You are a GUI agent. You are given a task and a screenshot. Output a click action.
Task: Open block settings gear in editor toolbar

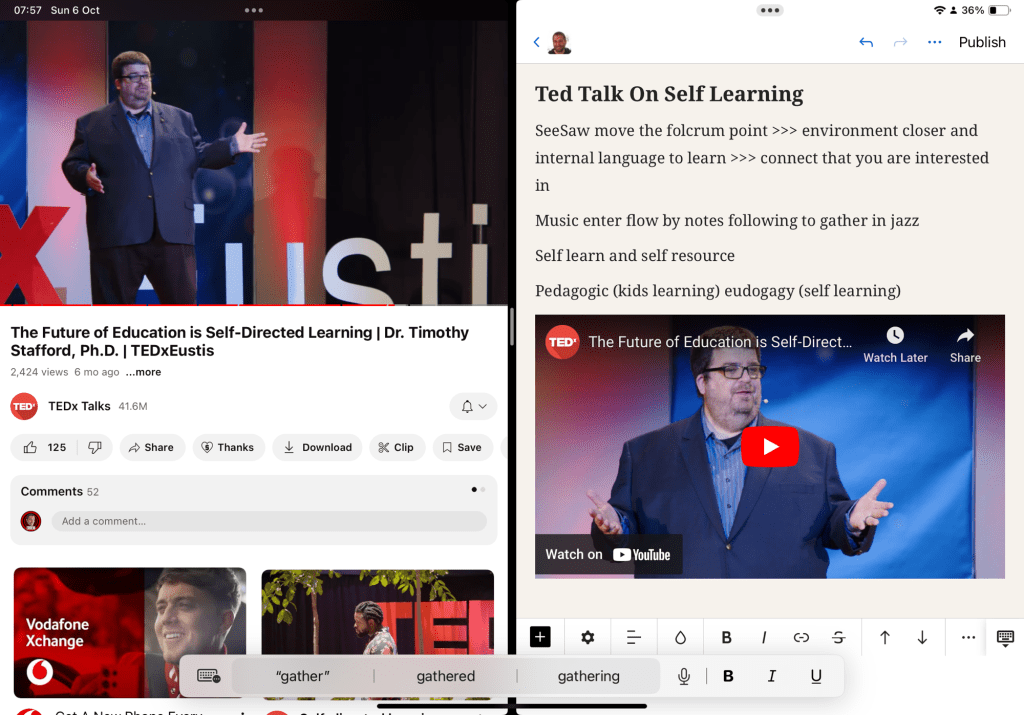click(588, 637)
